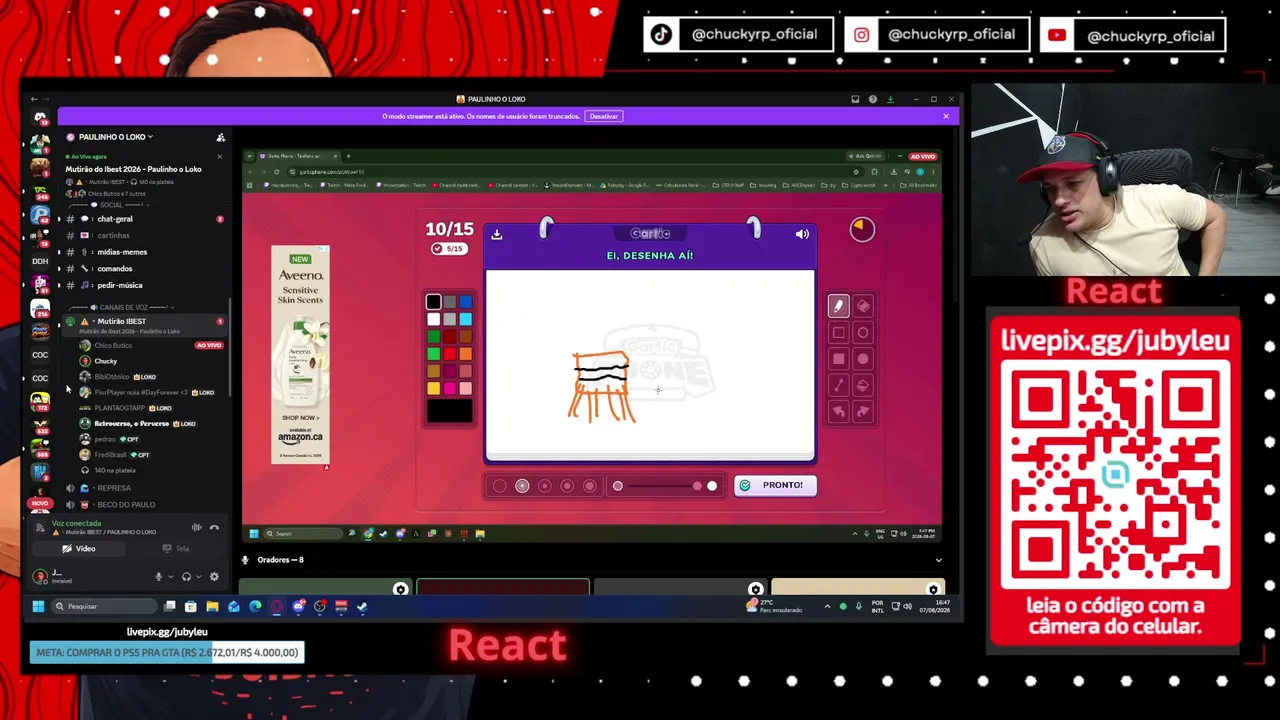Screen dimensions: 1280x720
Task: Click Desativar to disable streamer mode
Action: (604, 116)
